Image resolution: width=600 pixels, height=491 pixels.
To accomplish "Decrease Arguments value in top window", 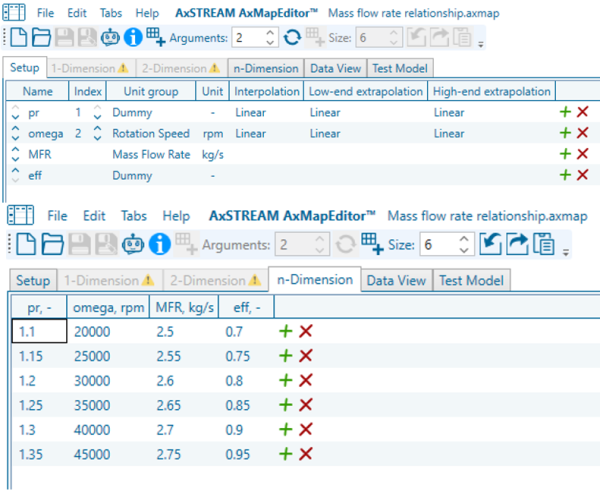I will 270,42.
